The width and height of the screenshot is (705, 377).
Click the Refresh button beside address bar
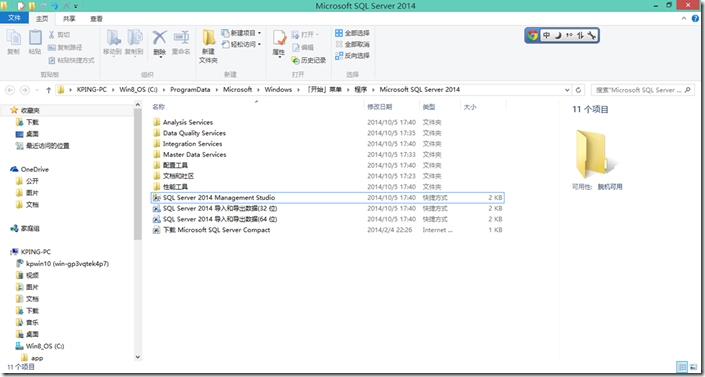(578, 90)
